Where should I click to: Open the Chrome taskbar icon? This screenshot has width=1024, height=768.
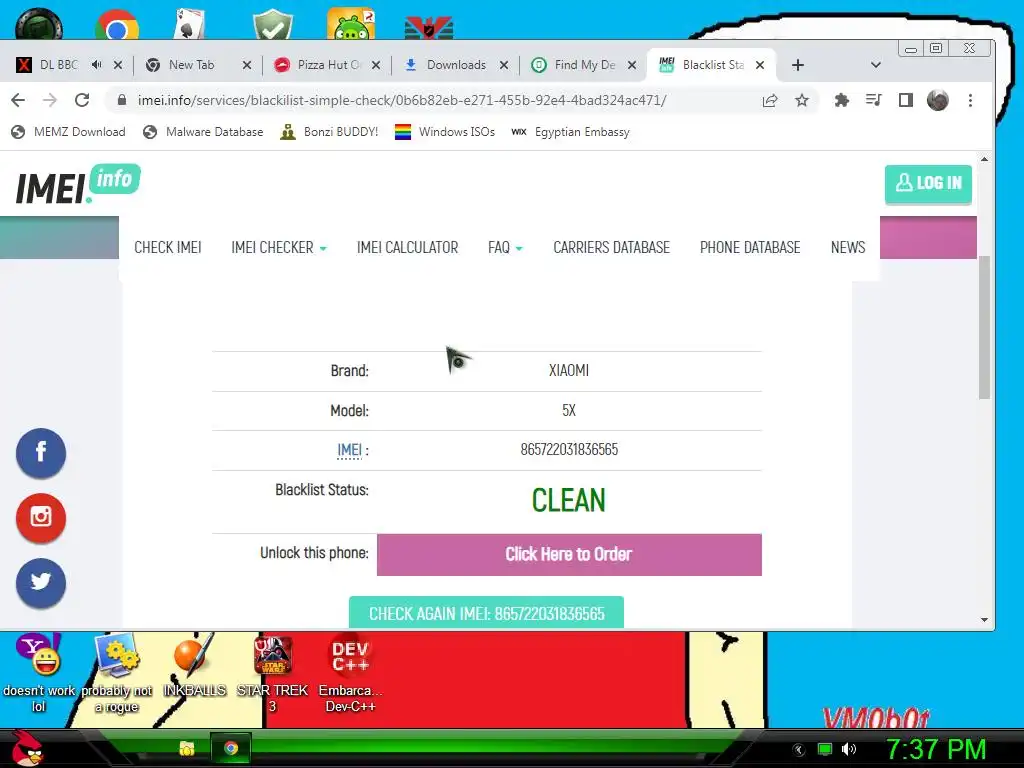[231, 748]
